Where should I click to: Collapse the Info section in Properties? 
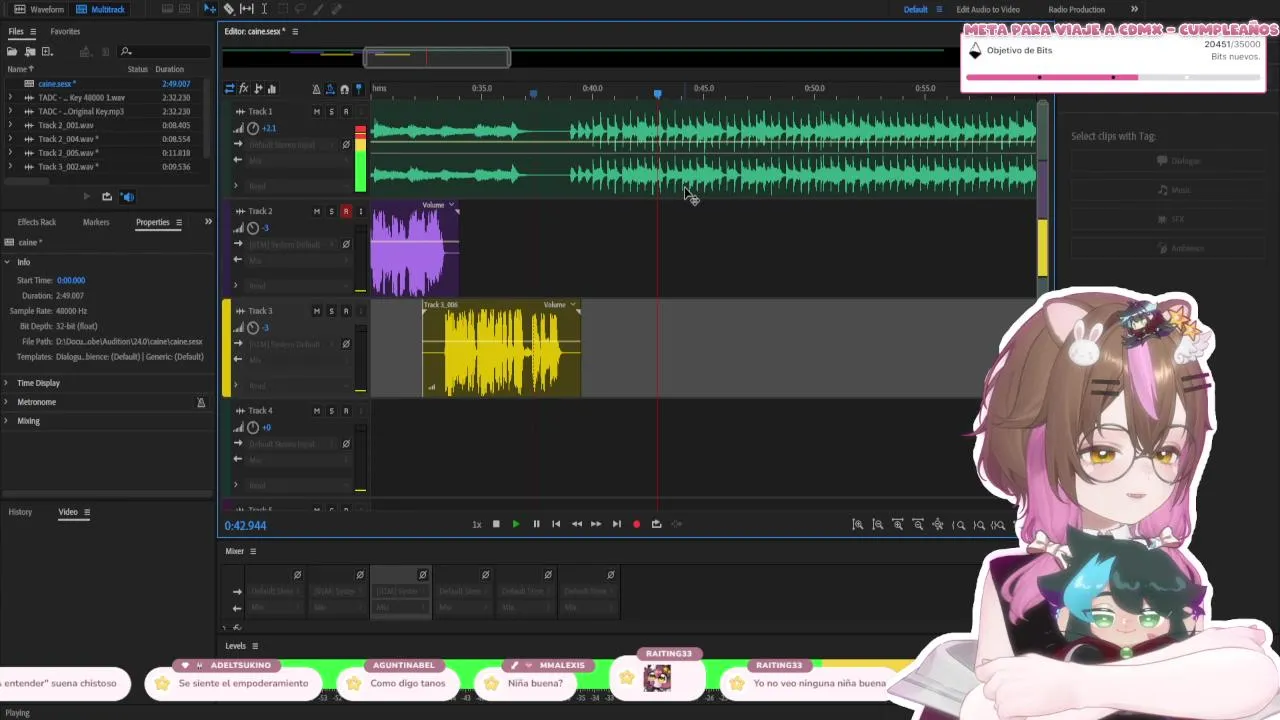pos(7,262)
